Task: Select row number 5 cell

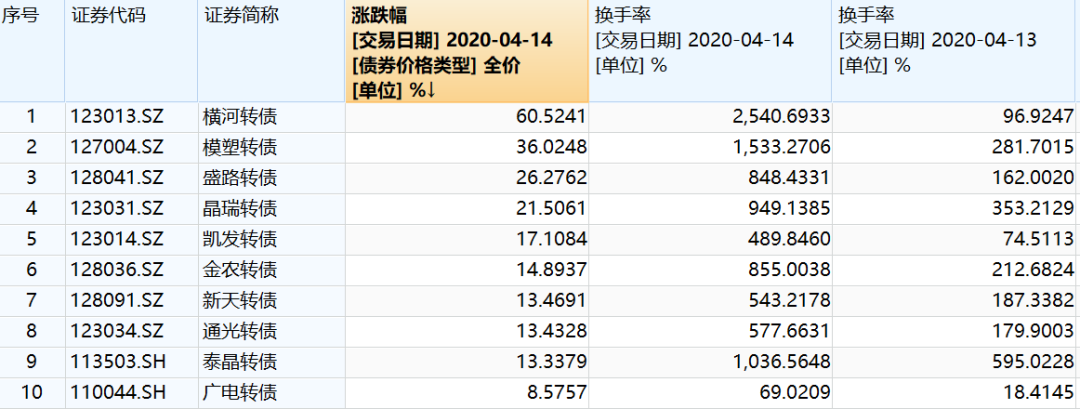Action: click(x=32, y=240)
